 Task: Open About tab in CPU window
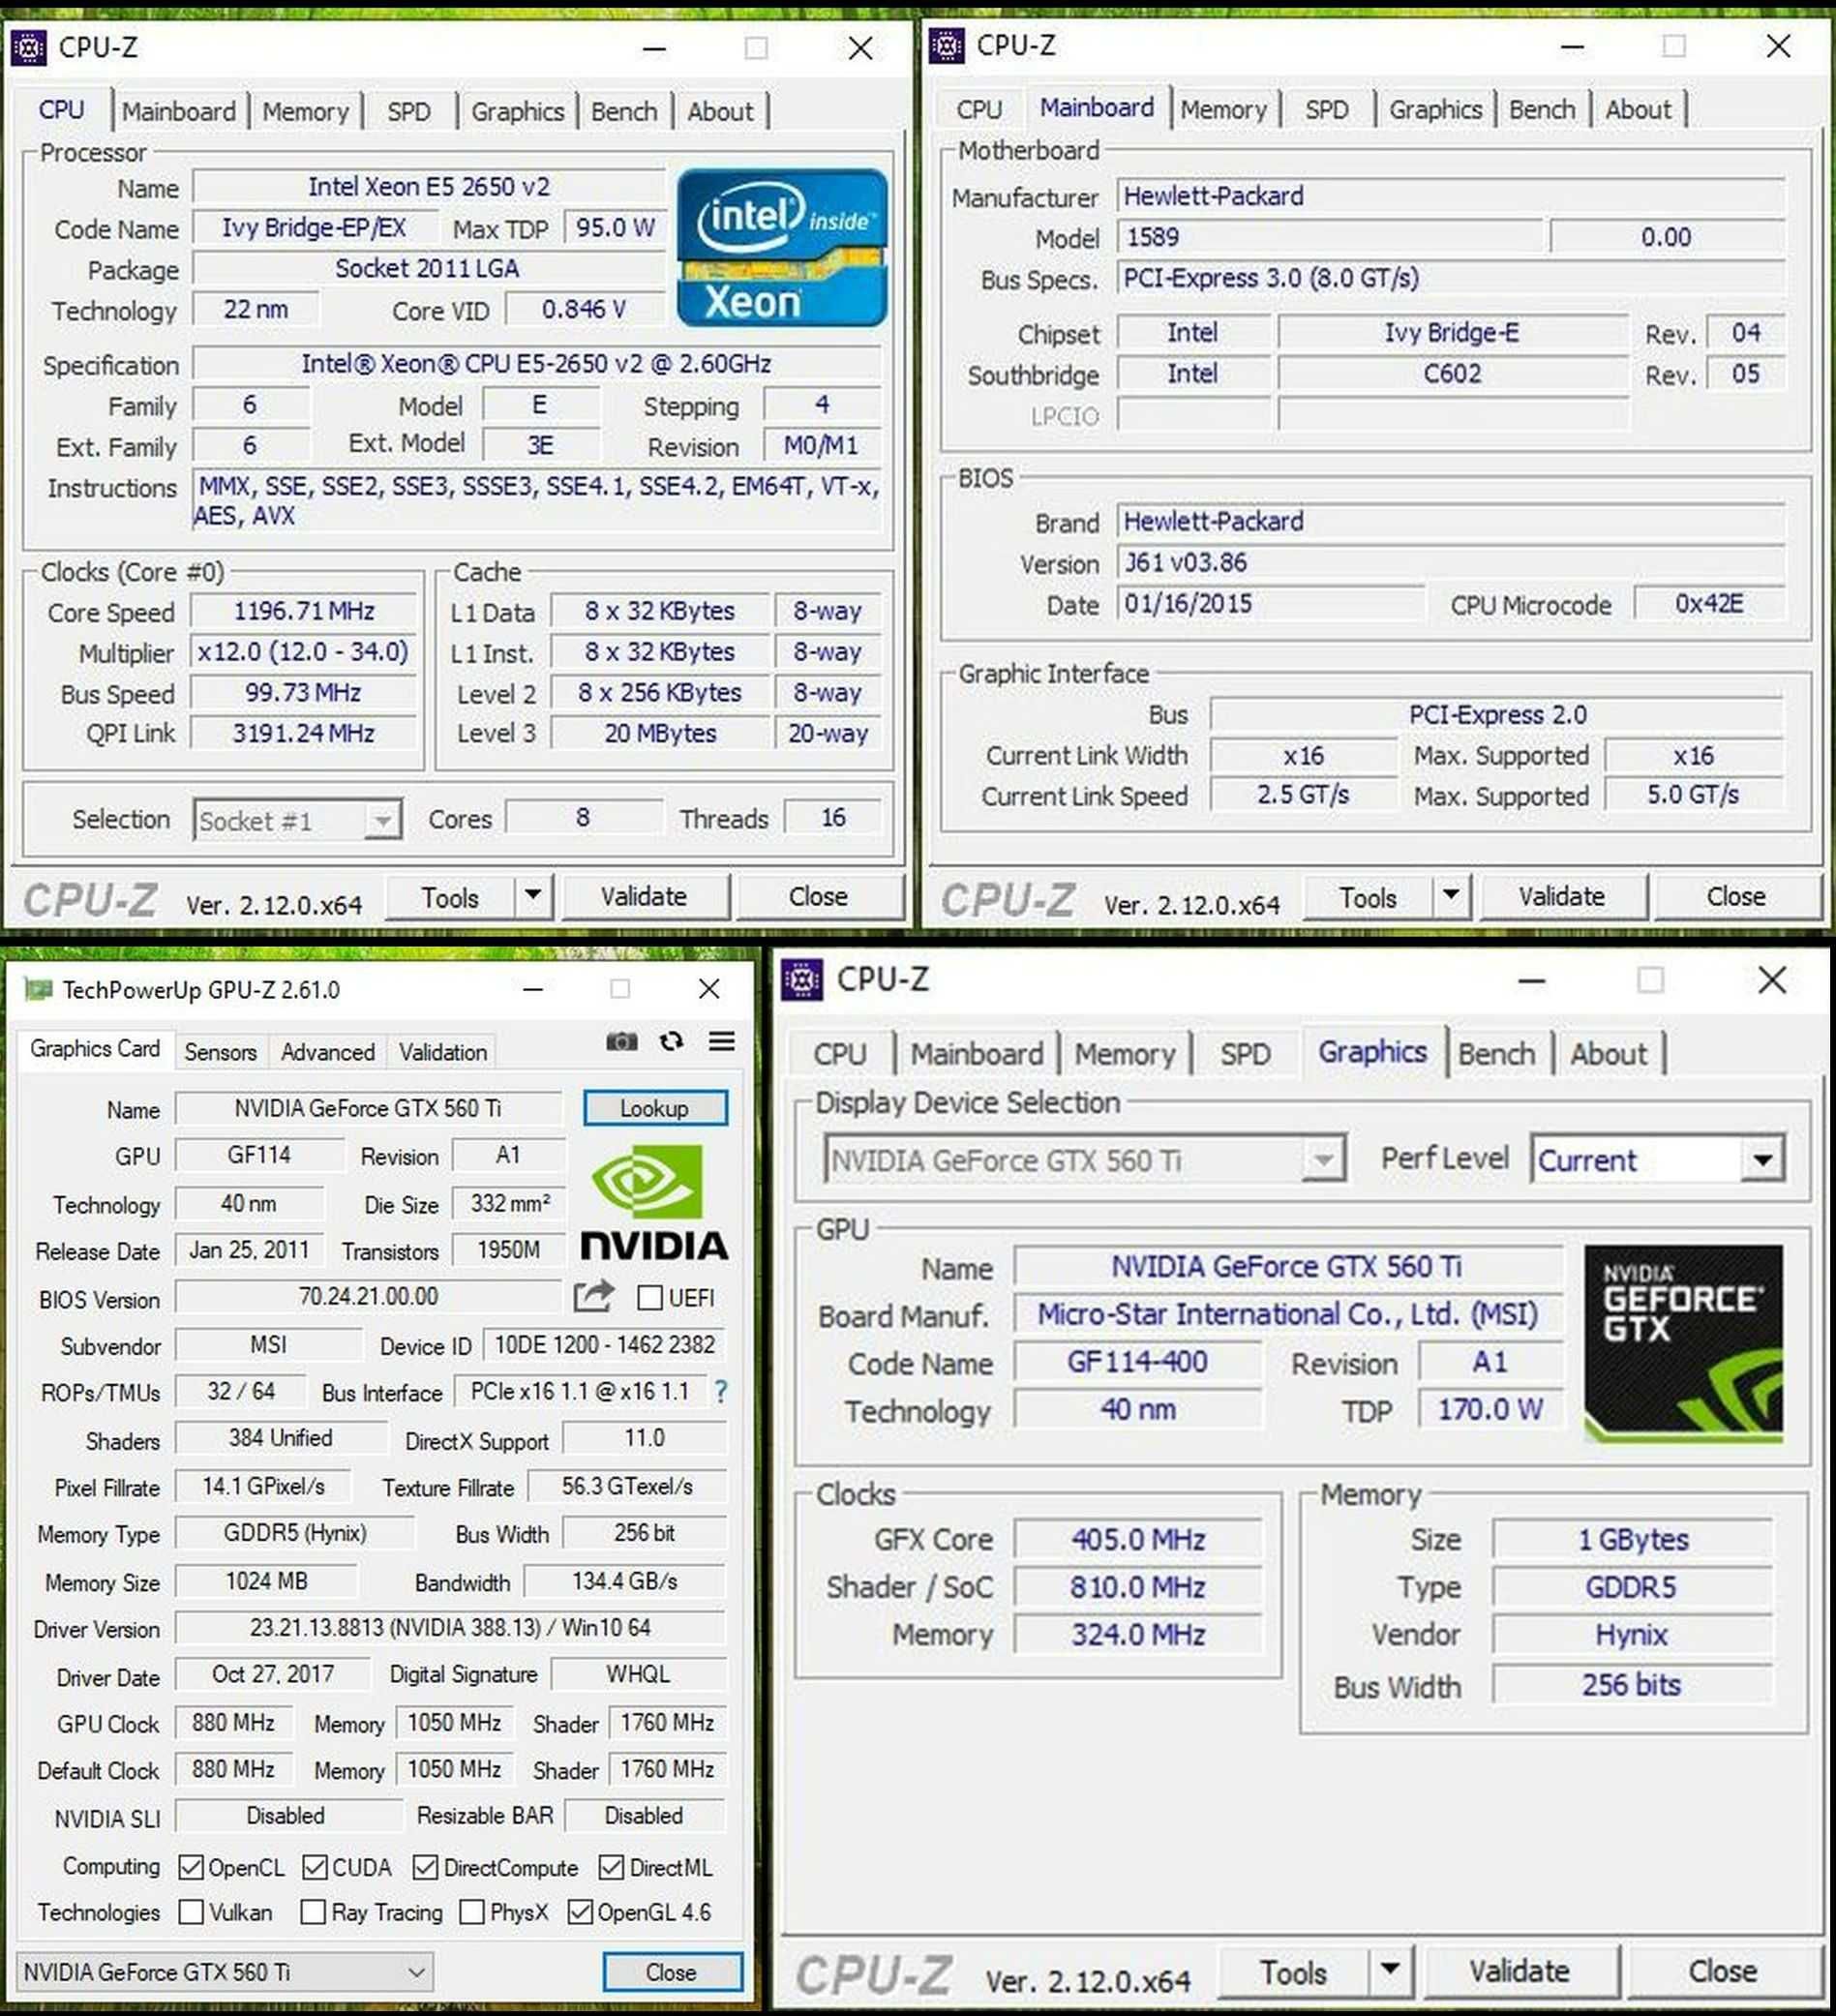(x=720, y=111)
